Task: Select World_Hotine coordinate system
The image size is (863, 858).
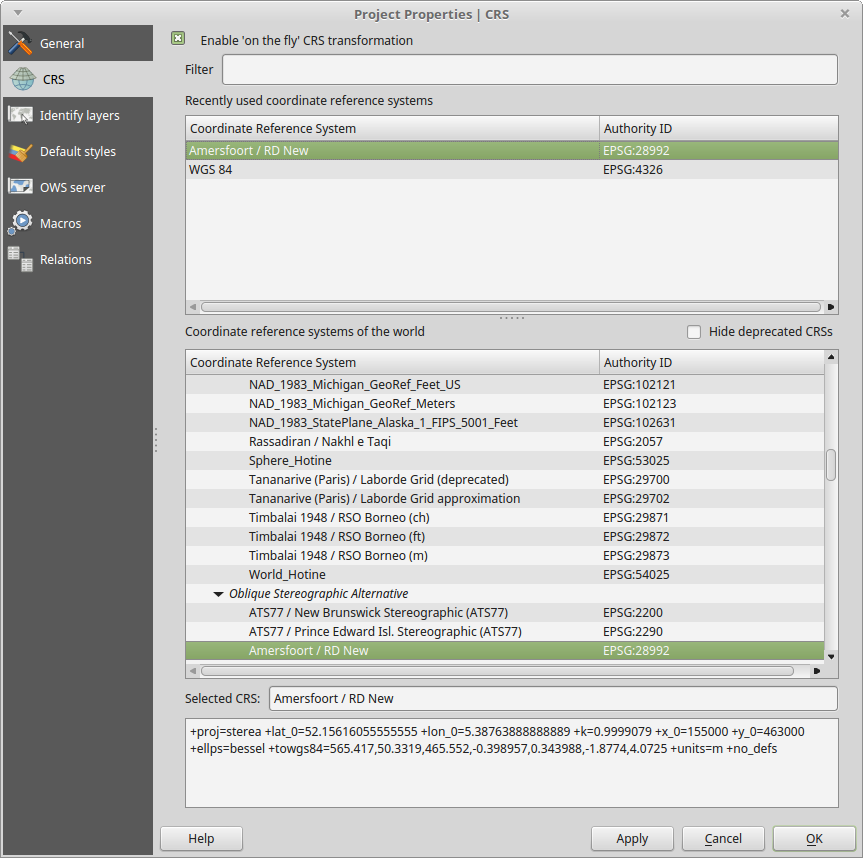Action: pyautogui.click(x=287, y=575)
